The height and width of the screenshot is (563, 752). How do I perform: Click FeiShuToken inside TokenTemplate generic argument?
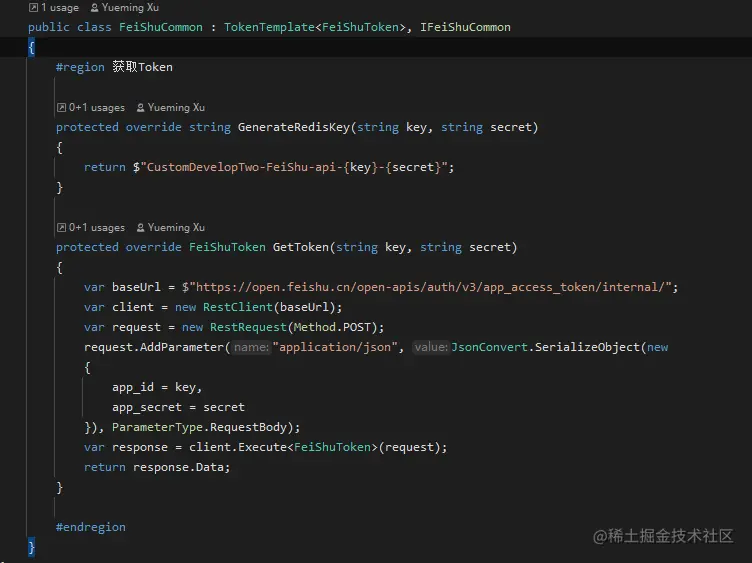360,27
